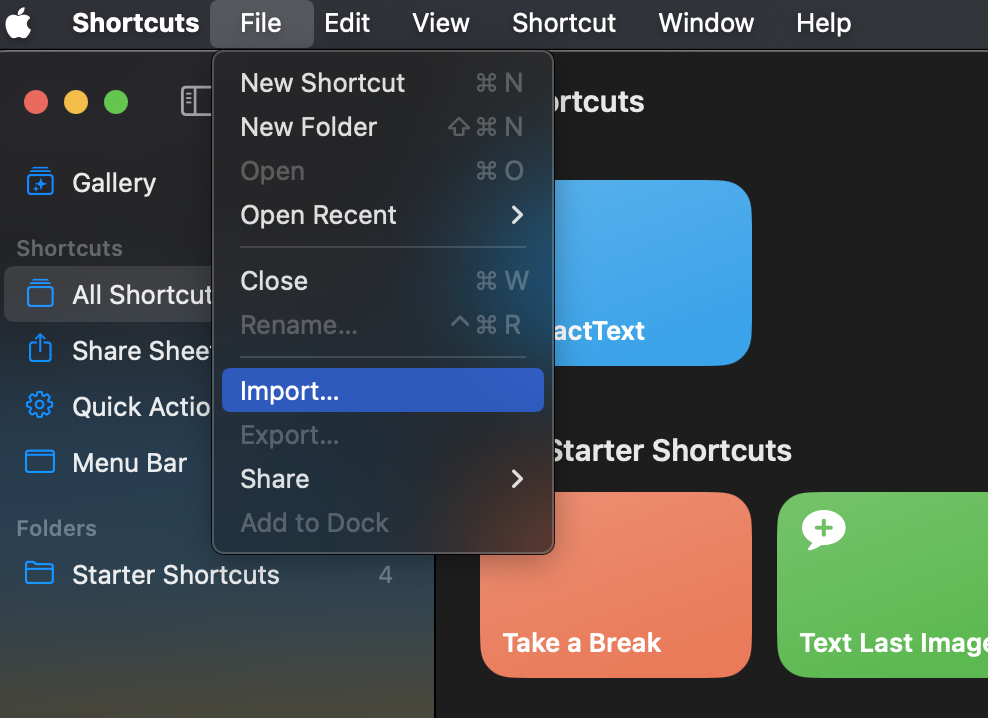Choose New Shortcut from File menu
The image size is (988, 718).
coord(382,83)
